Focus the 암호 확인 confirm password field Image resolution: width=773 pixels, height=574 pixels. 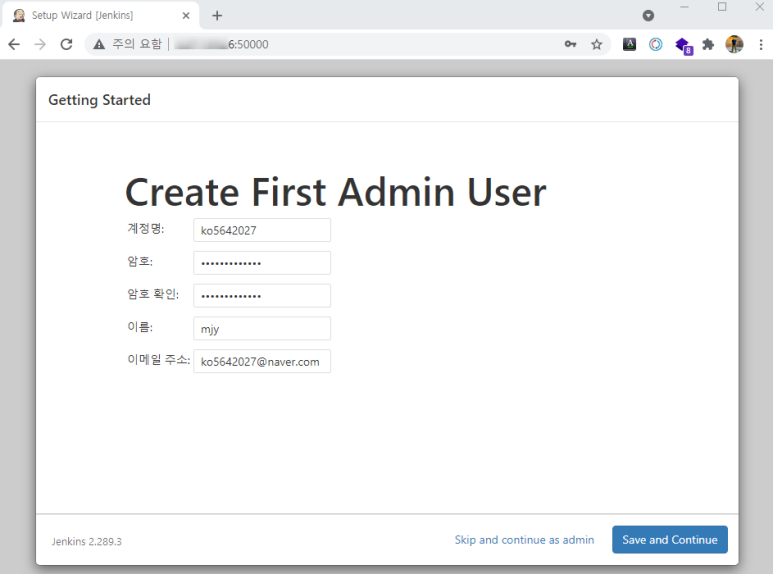[262, 296]
